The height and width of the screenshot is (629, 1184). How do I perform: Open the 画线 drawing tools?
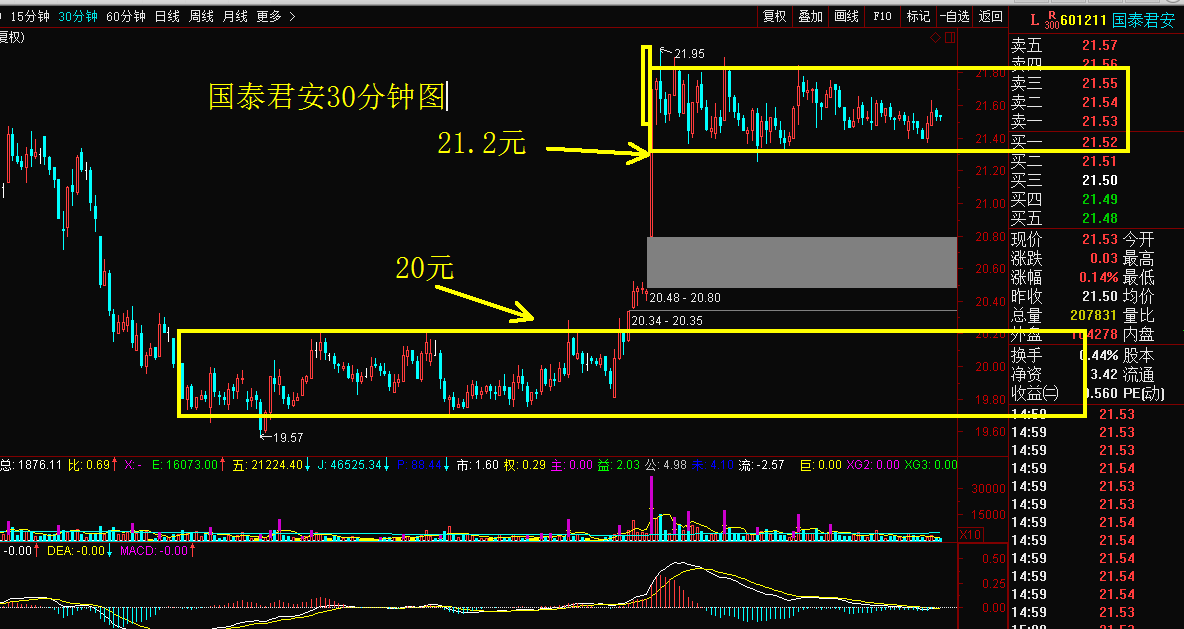coord(847,16)
